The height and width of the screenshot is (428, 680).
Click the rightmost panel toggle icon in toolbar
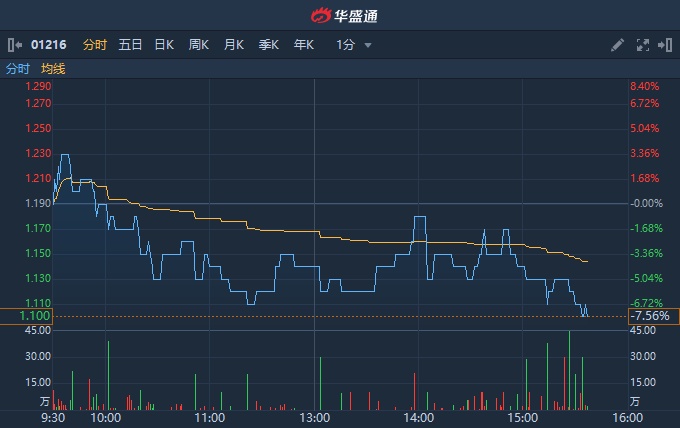[x=664, y=45]
